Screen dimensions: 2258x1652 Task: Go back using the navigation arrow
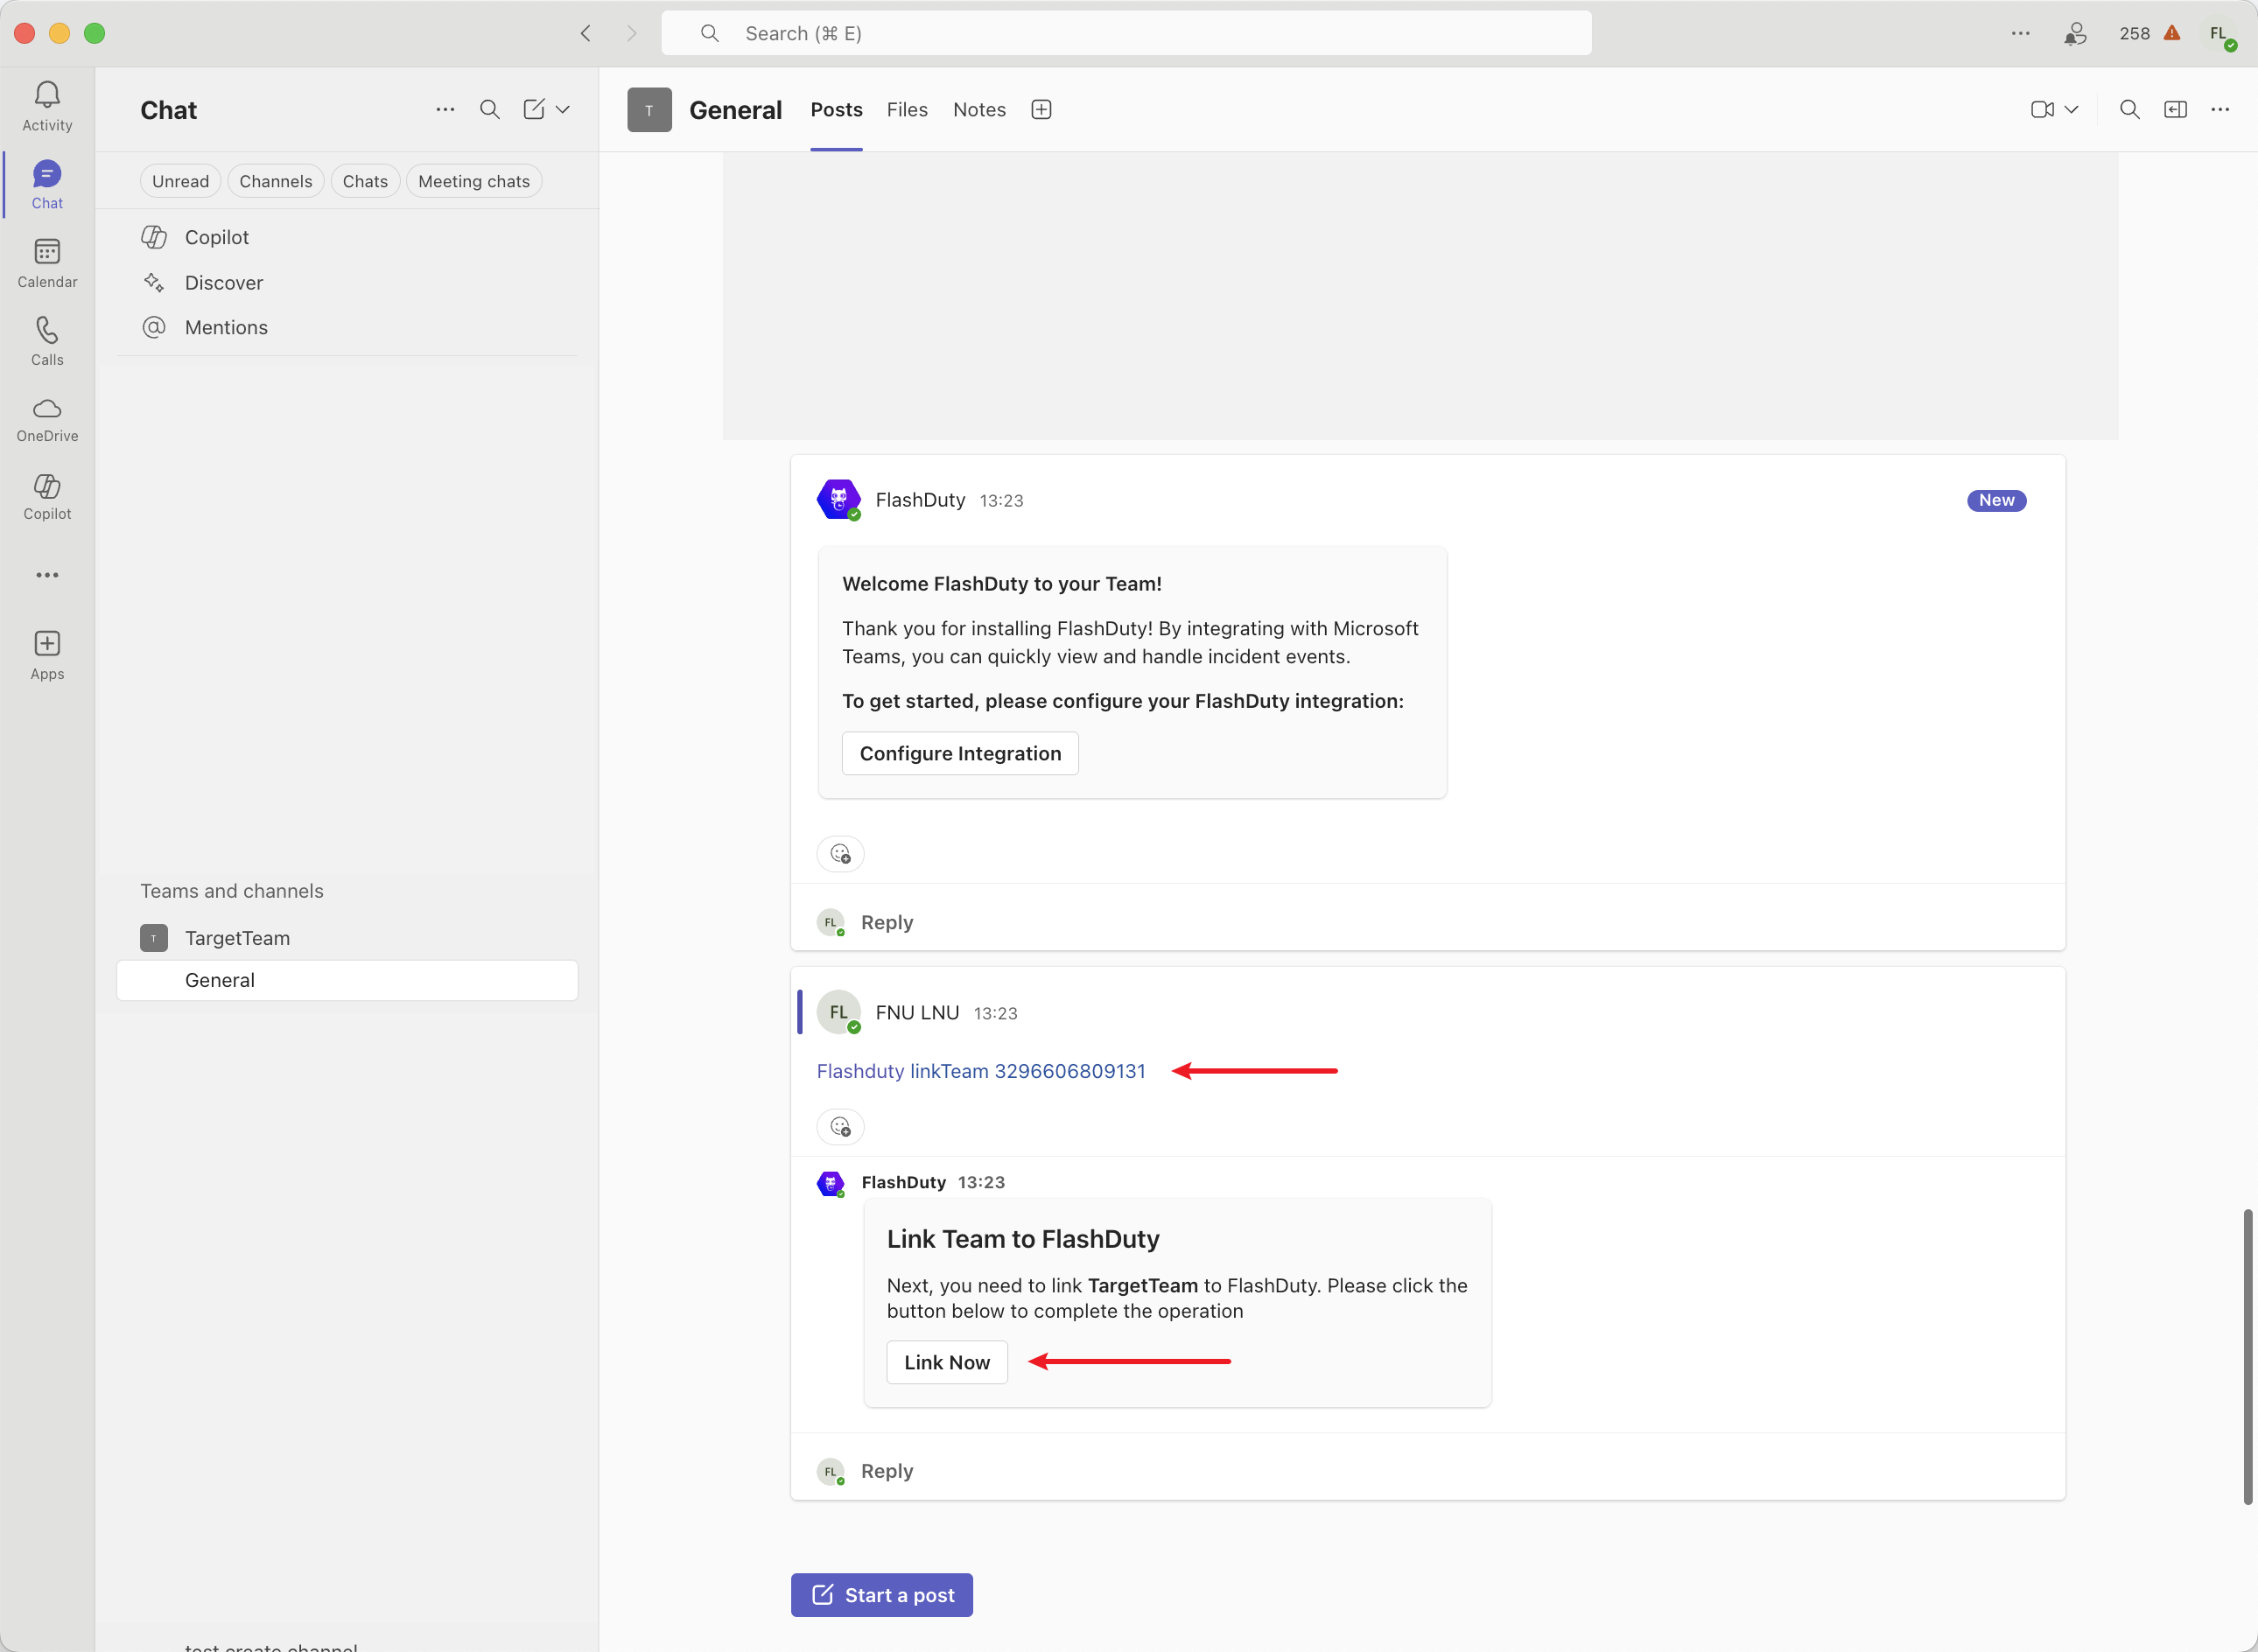click(586, 33)
